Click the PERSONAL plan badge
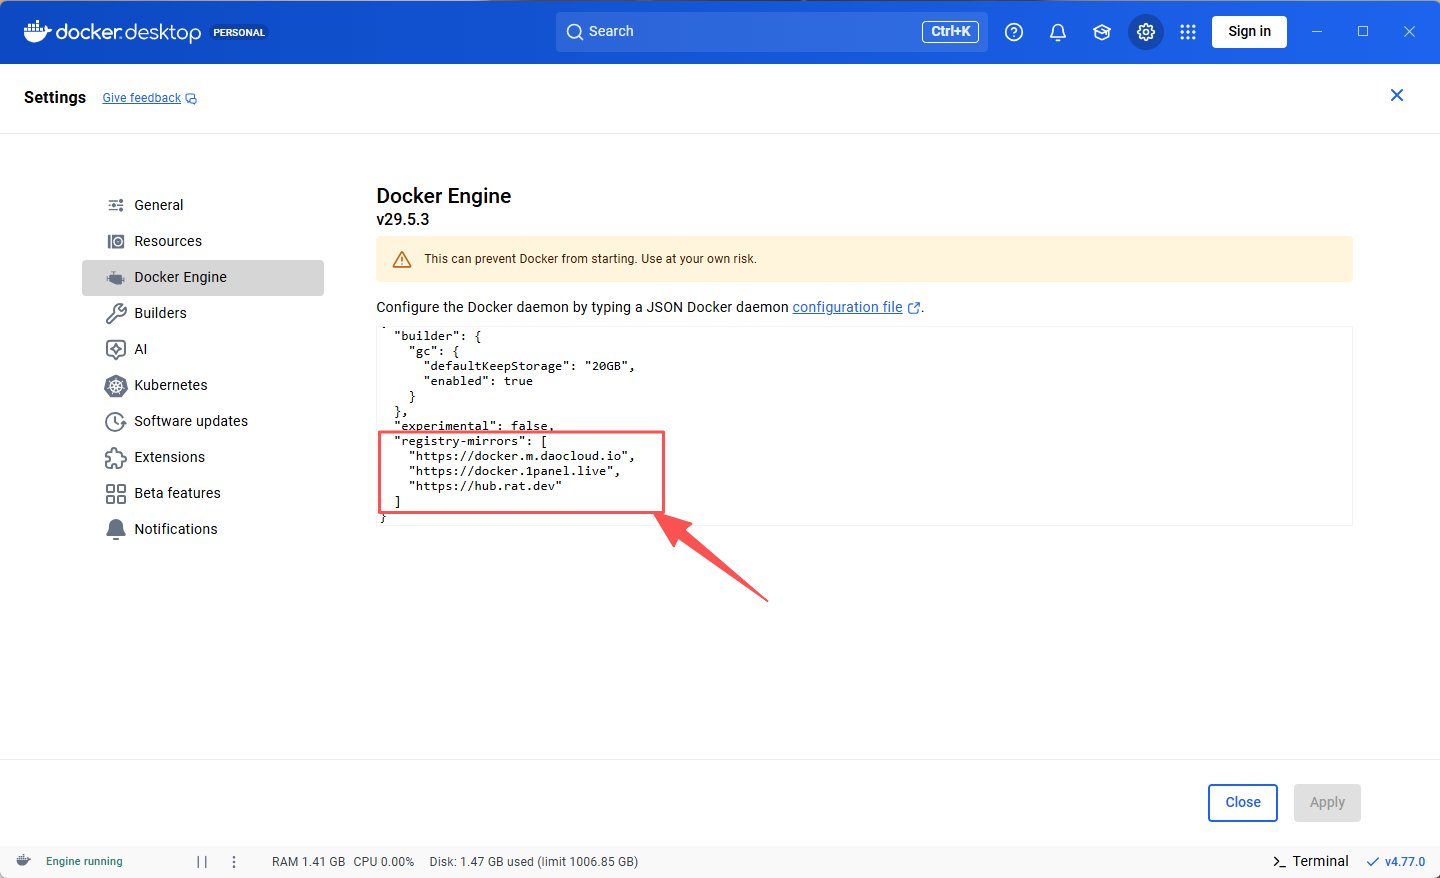 239,33
